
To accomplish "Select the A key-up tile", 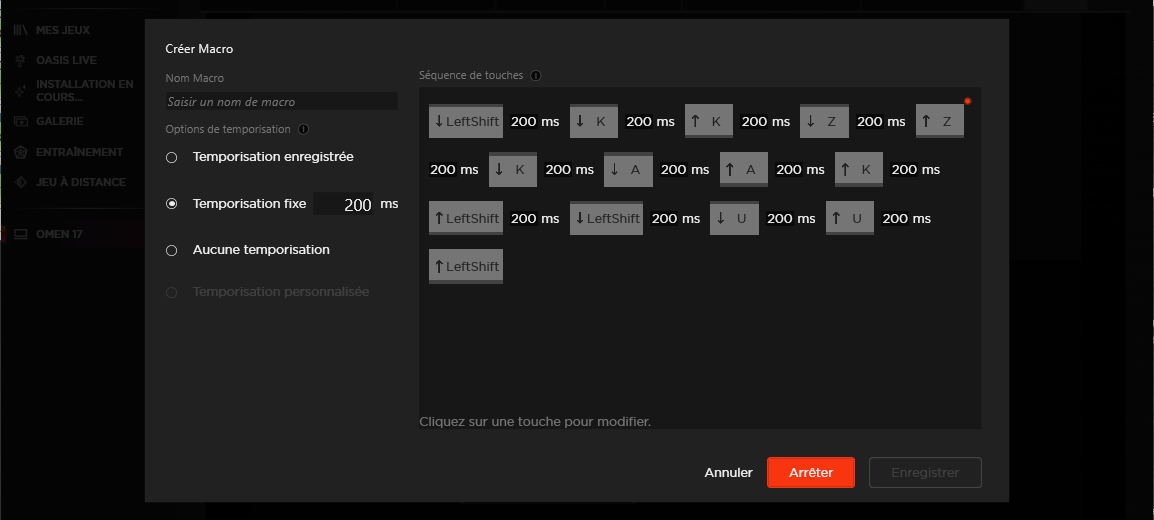I will click(x=743, y=169).
